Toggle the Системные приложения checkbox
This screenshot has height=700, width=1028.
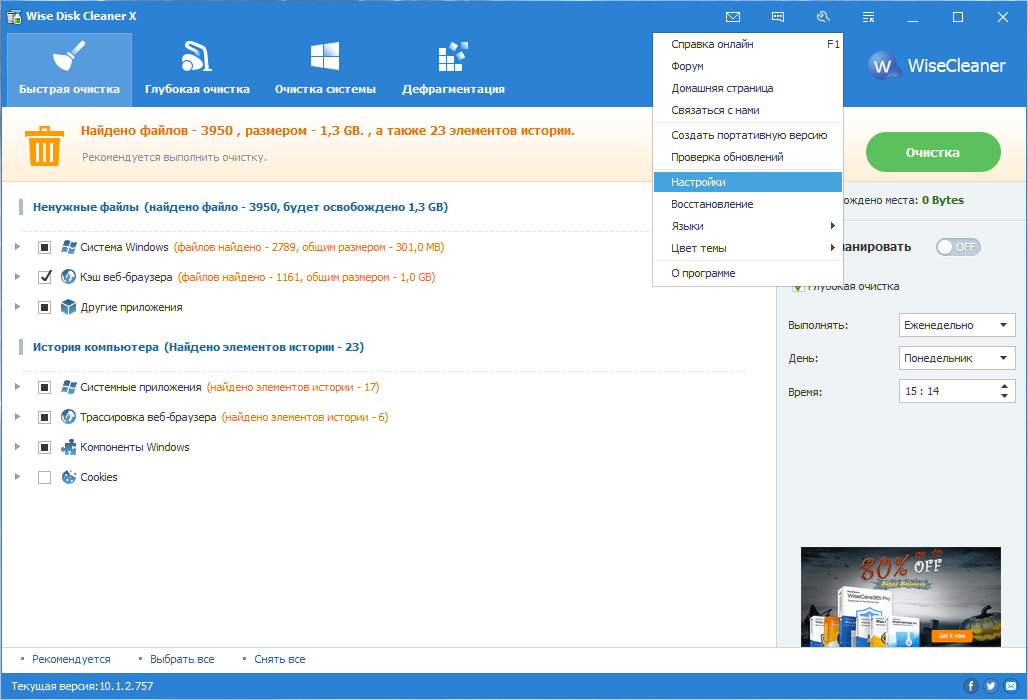coord(45,387)
